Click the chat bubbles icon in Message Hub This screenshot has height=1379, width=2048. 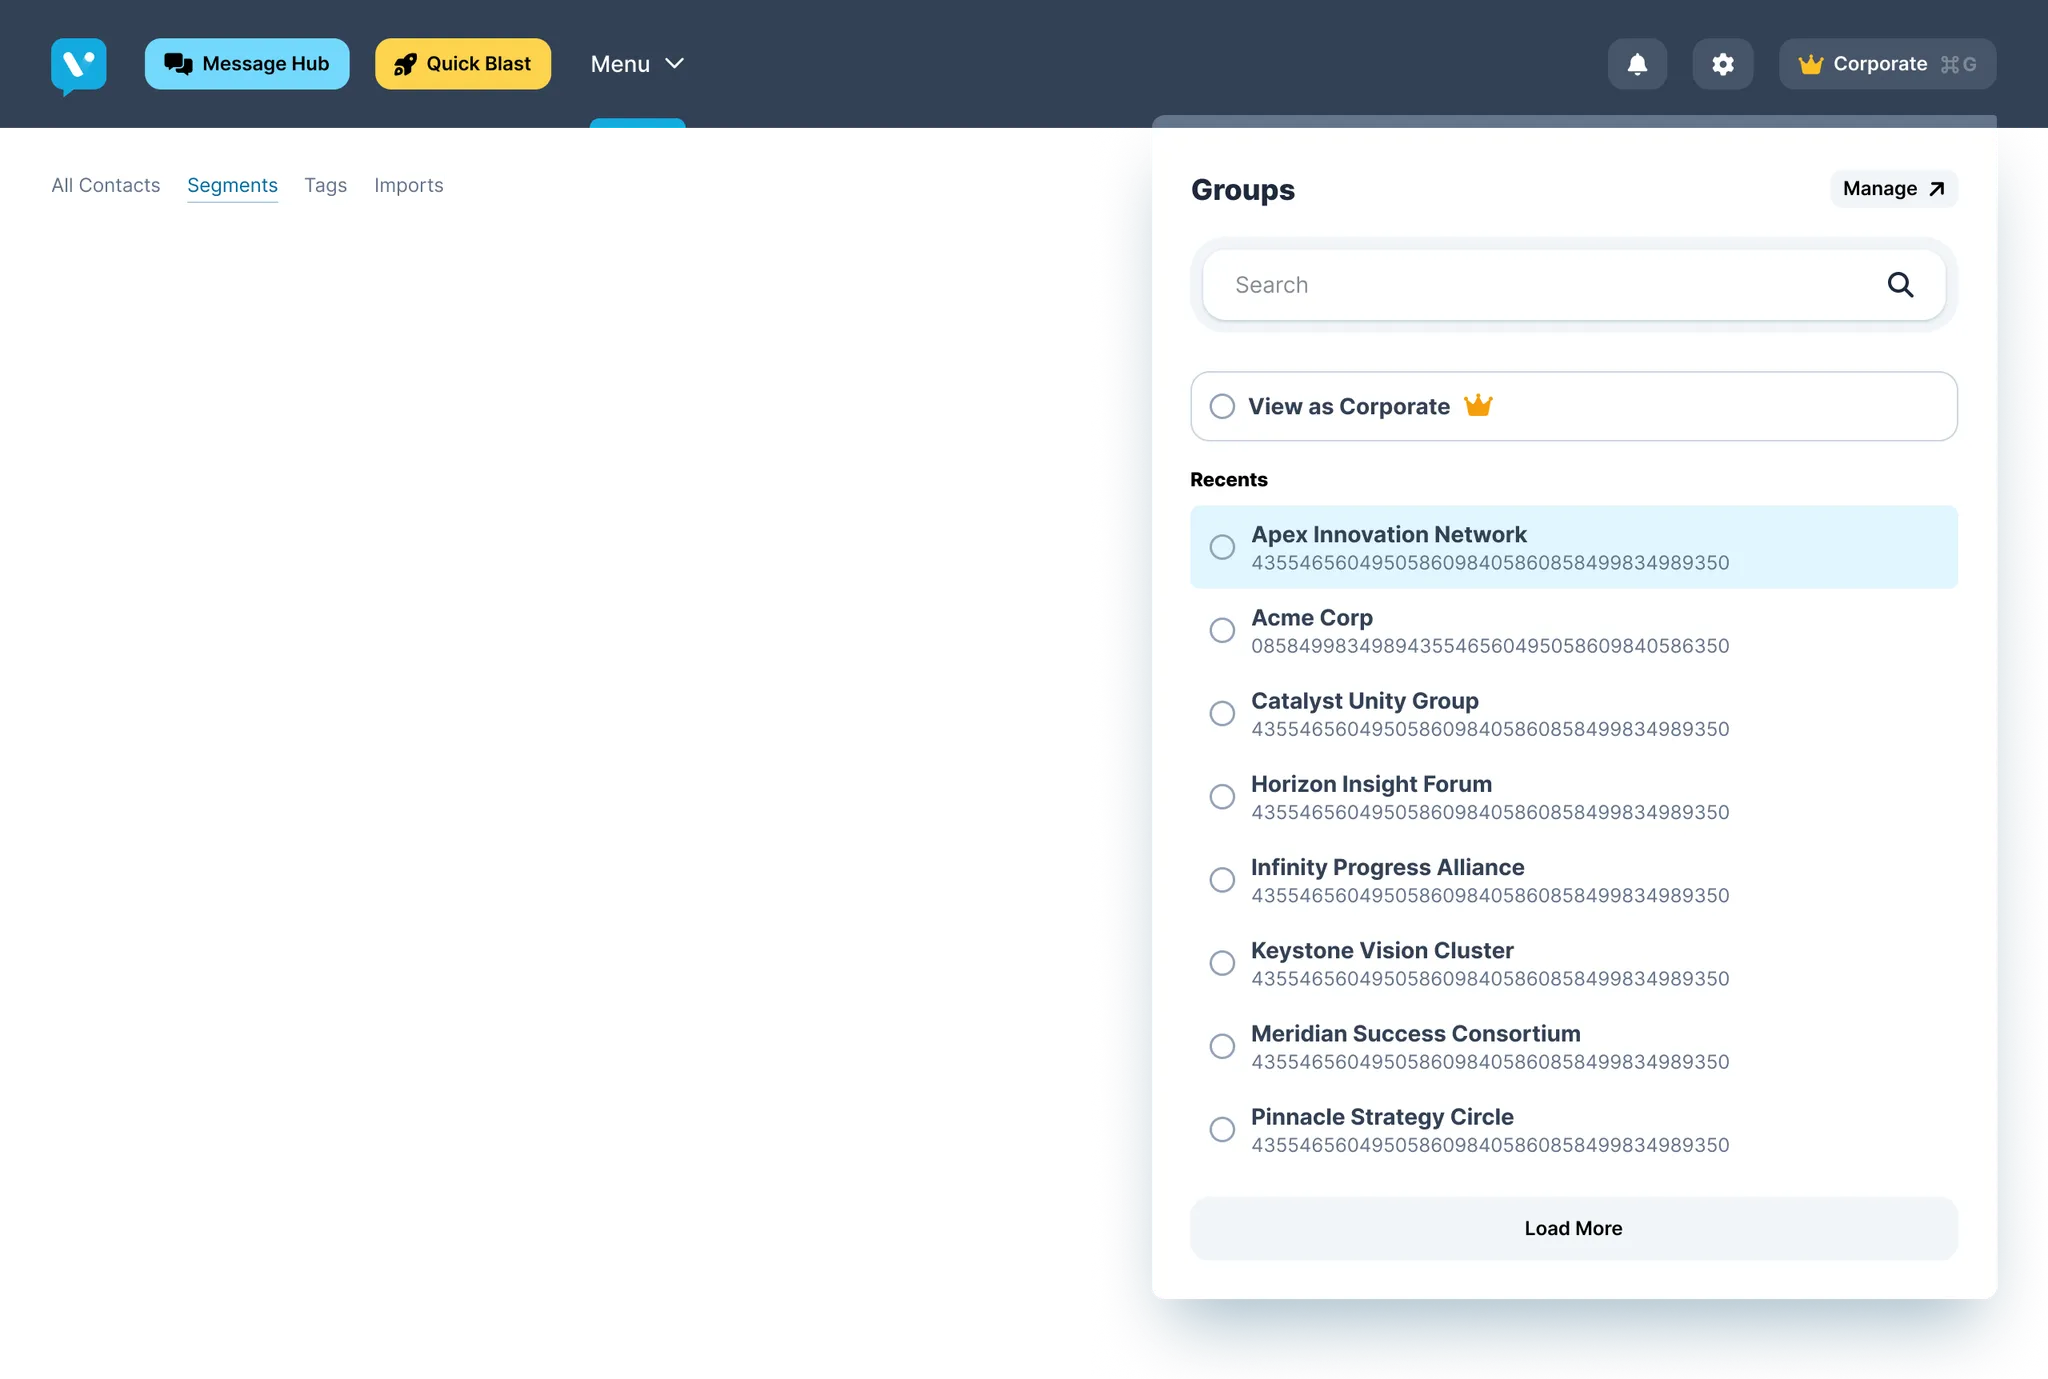click(x=178, y=64)
